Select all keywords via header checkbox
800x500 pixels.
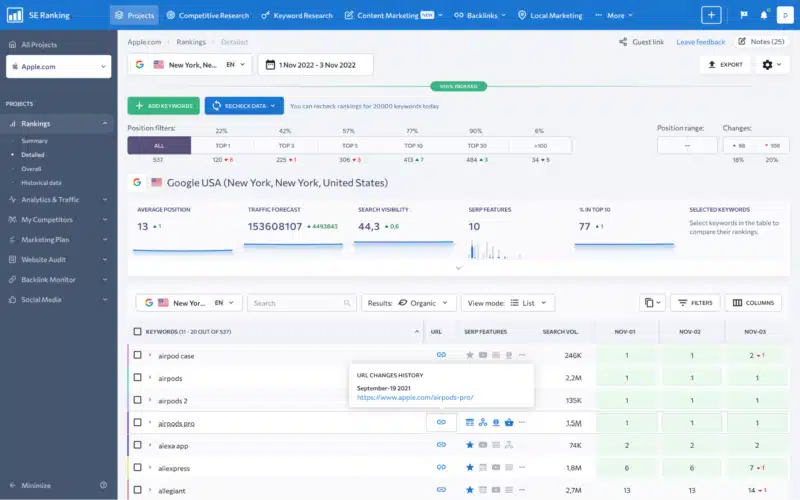(138, 331)
